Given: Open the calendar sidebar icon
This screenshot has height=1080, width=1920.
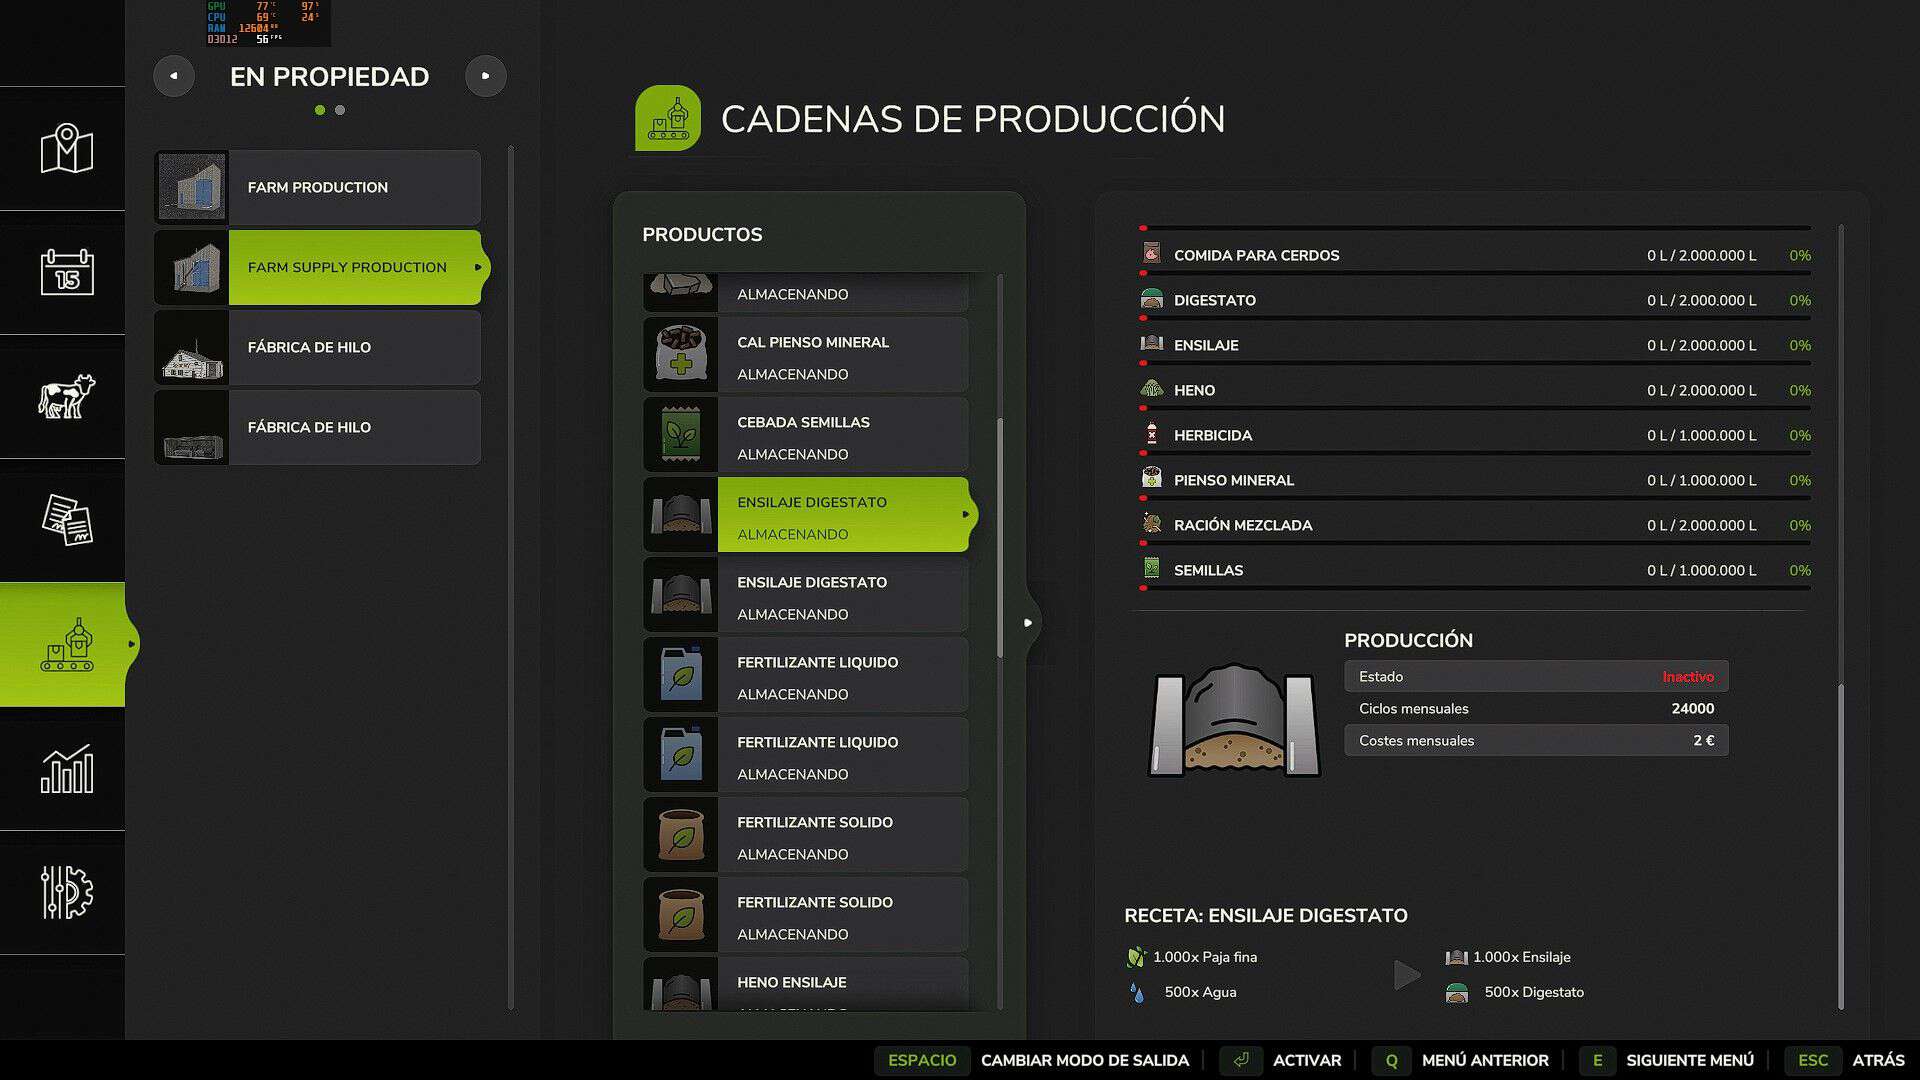Looking at the screenshot, I should tap(66, 272).
